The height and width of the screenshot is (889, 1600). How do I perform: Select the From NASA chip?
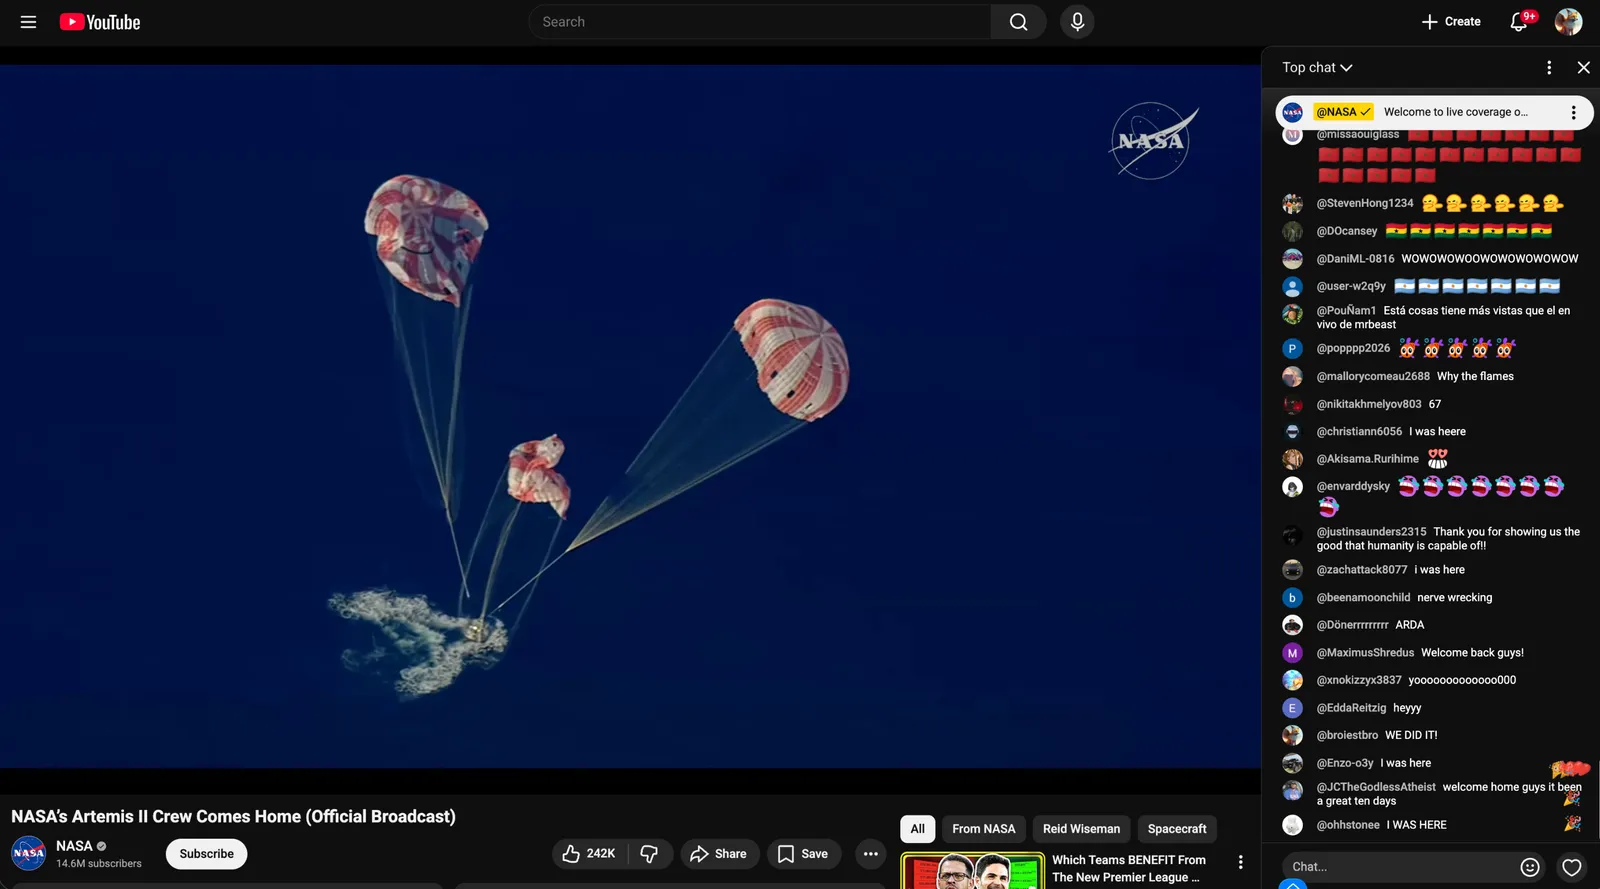983,829
